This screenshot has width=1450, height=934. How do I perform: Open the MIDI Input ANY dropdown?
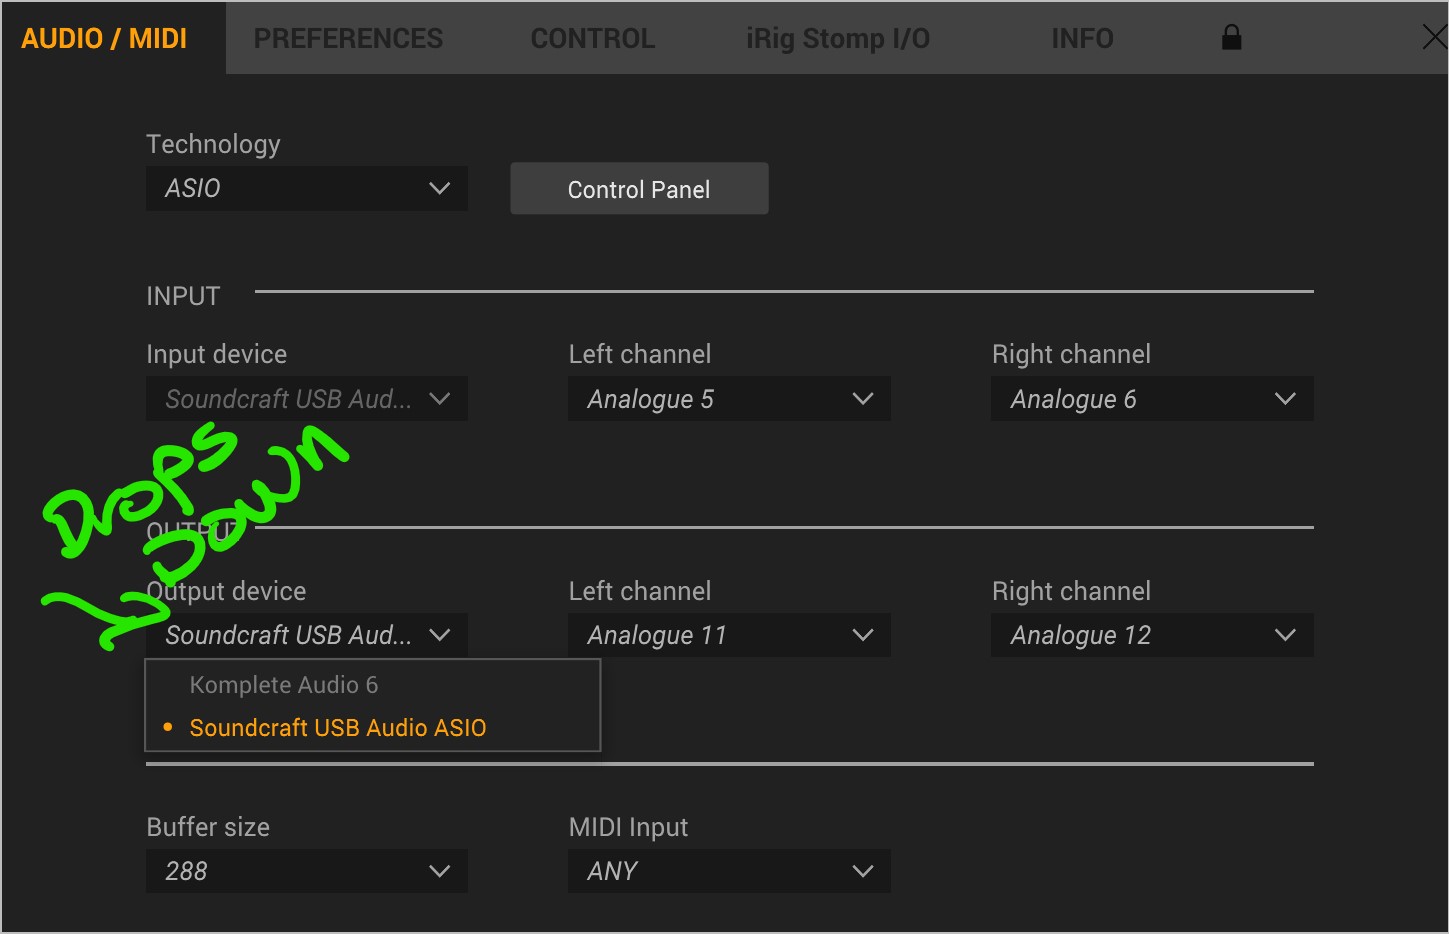pos(729,871)
